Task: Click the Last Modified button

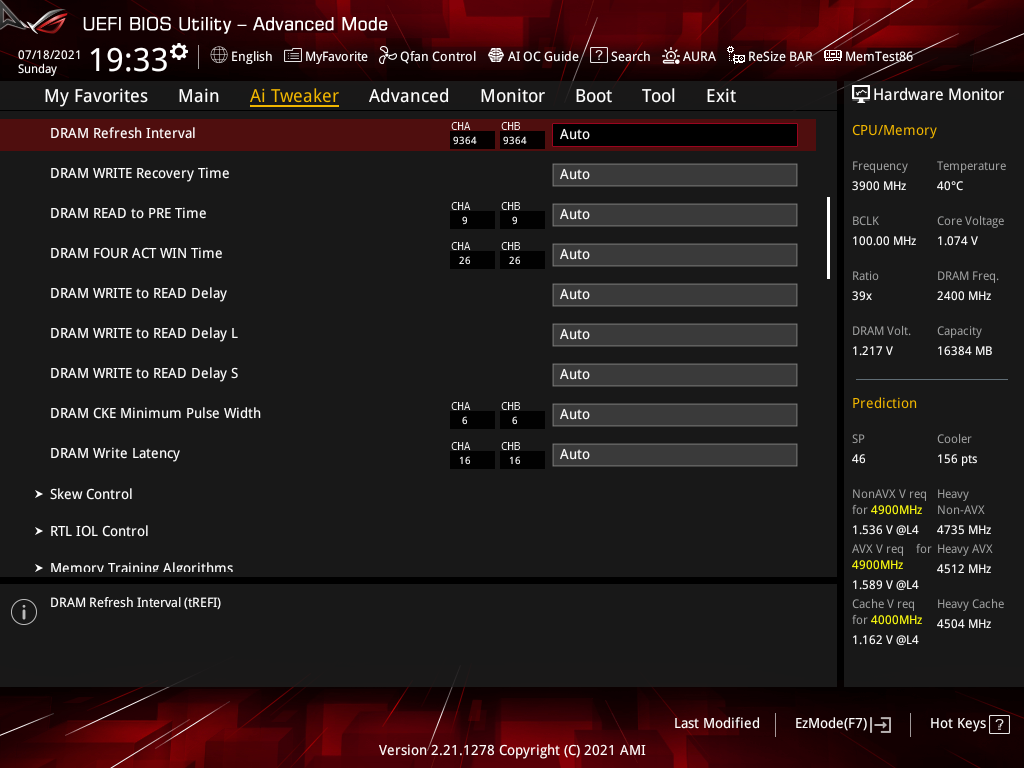Action: coord(716,723)
